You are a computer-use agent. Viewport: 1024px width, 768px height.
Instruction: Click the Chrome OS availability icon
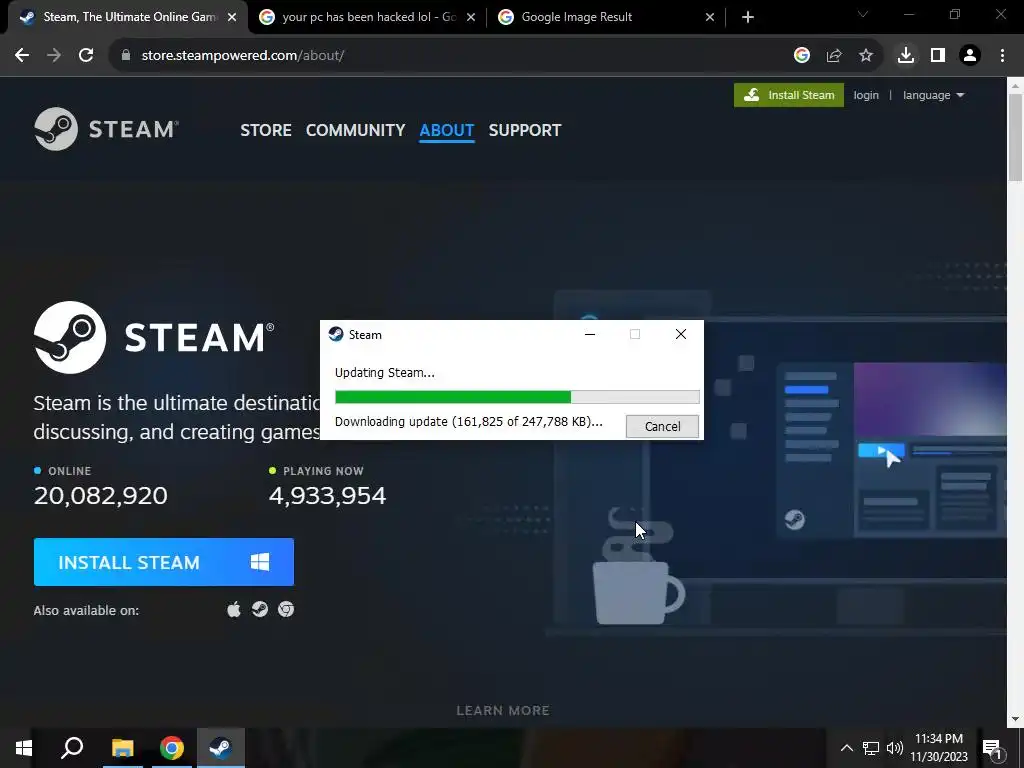[x=286, y=609]
